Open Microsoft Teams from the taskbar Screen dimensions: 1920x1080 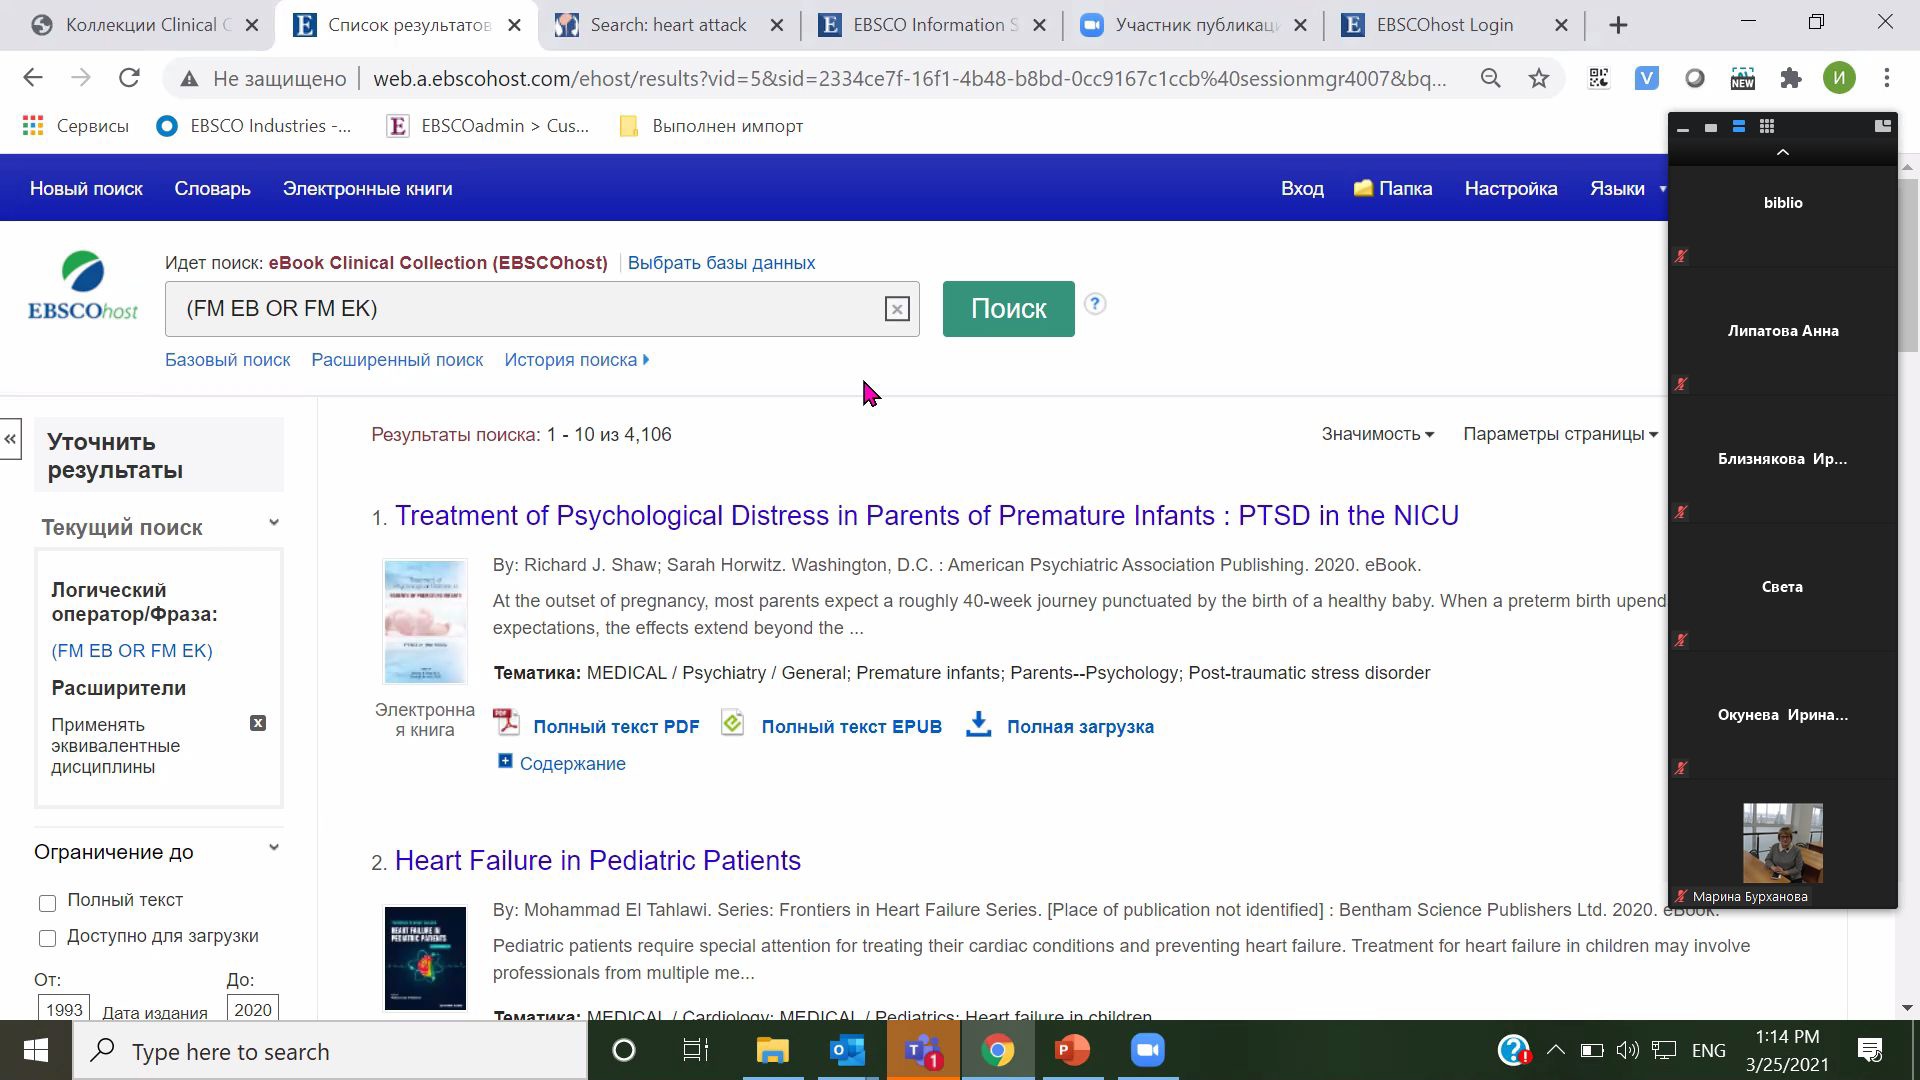[x=922, y=1051]
